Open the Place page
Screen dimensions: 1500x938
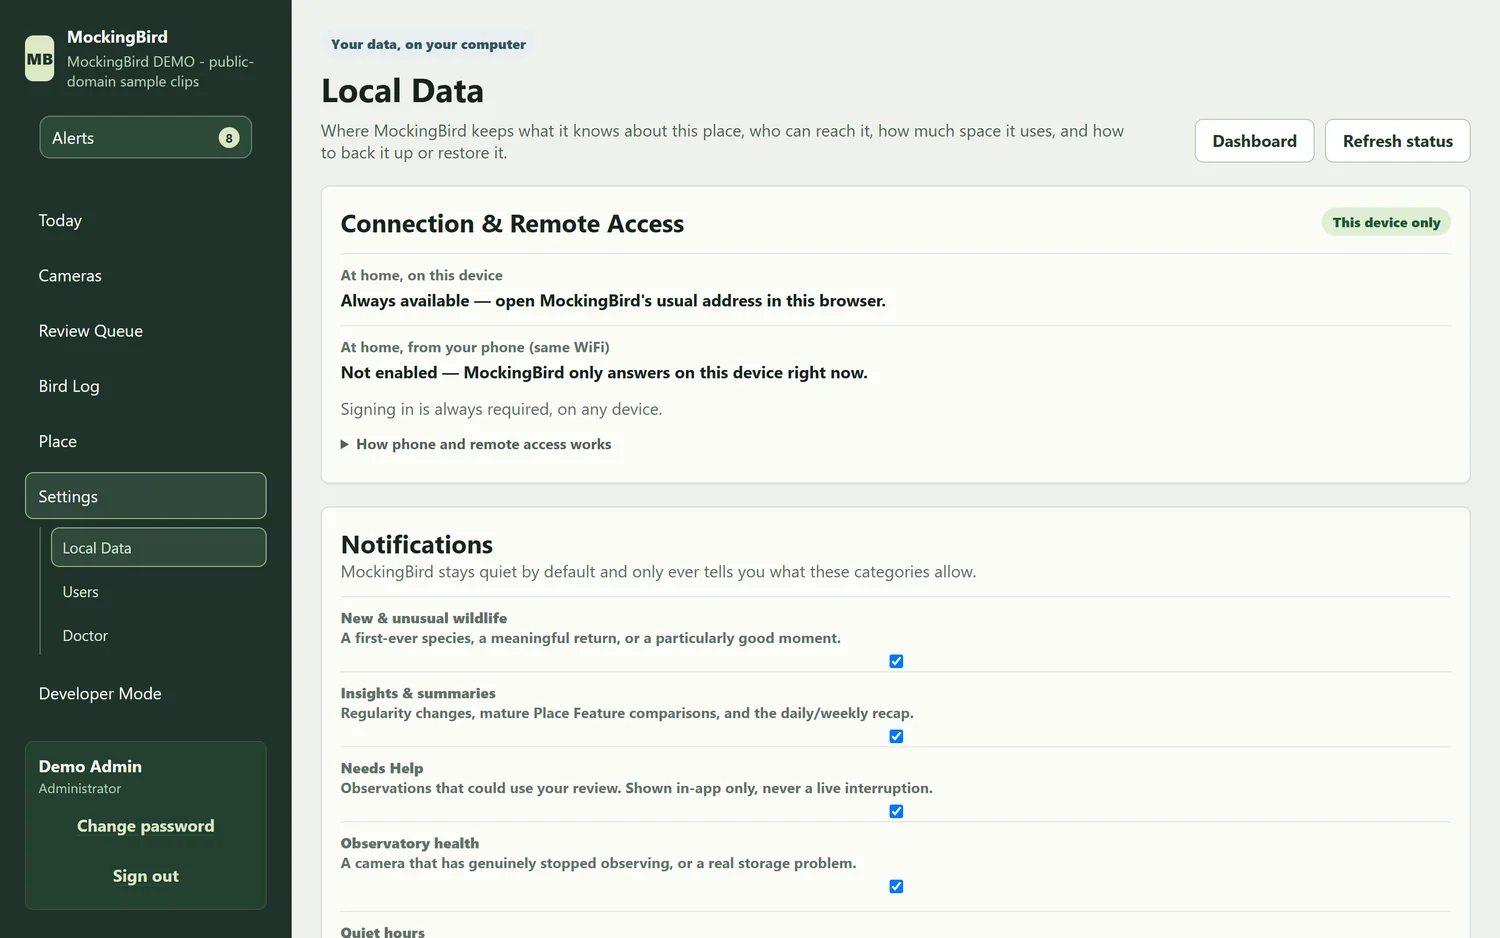coord(145,441)
